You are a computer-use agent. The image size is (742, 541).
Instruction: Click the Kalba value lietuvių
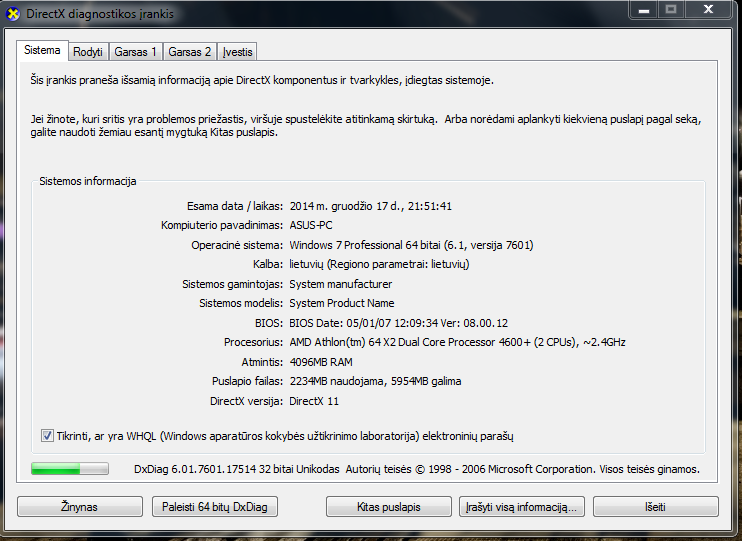379,264
